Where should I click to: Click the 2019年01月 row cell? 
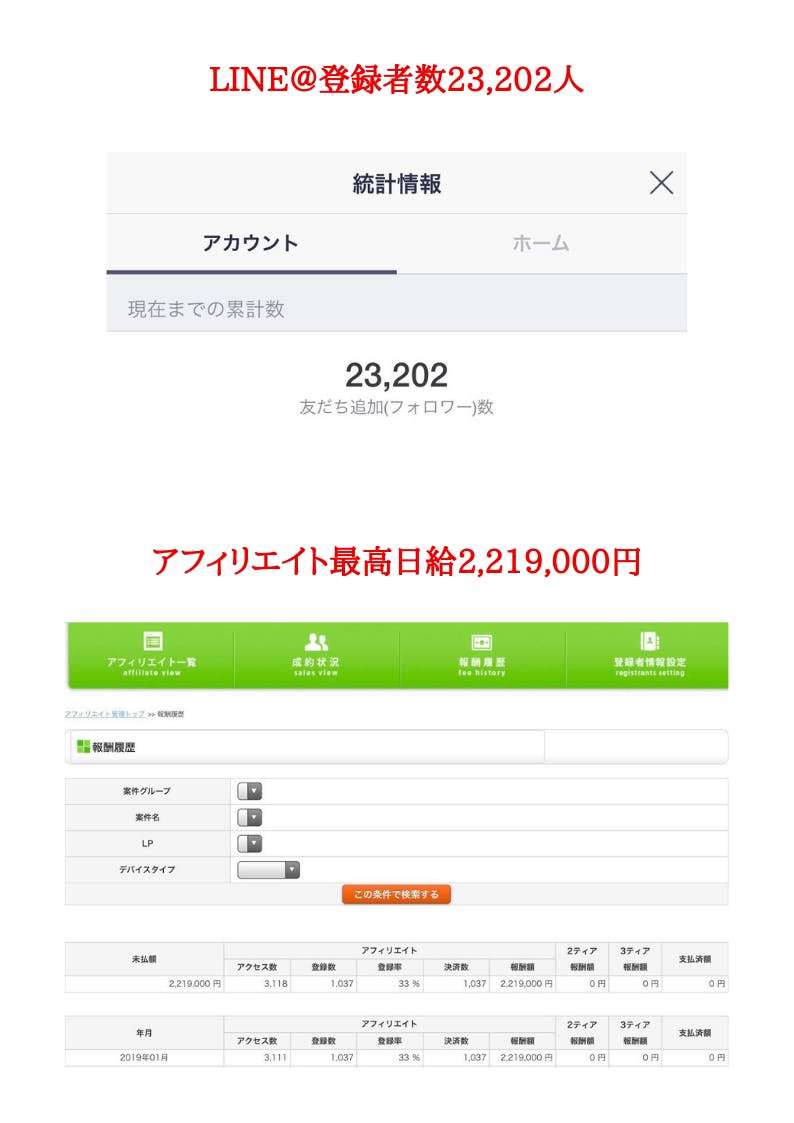(145, 1057)
